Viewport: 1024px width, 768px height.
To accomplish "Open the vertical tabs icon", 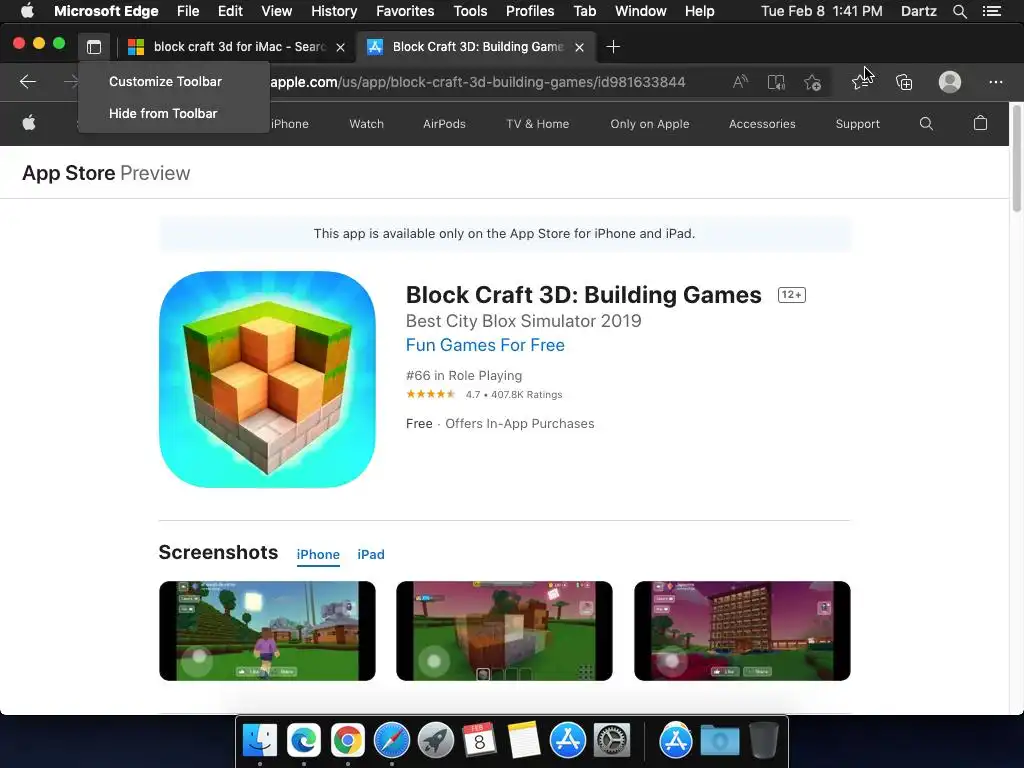I will (94, 47).
